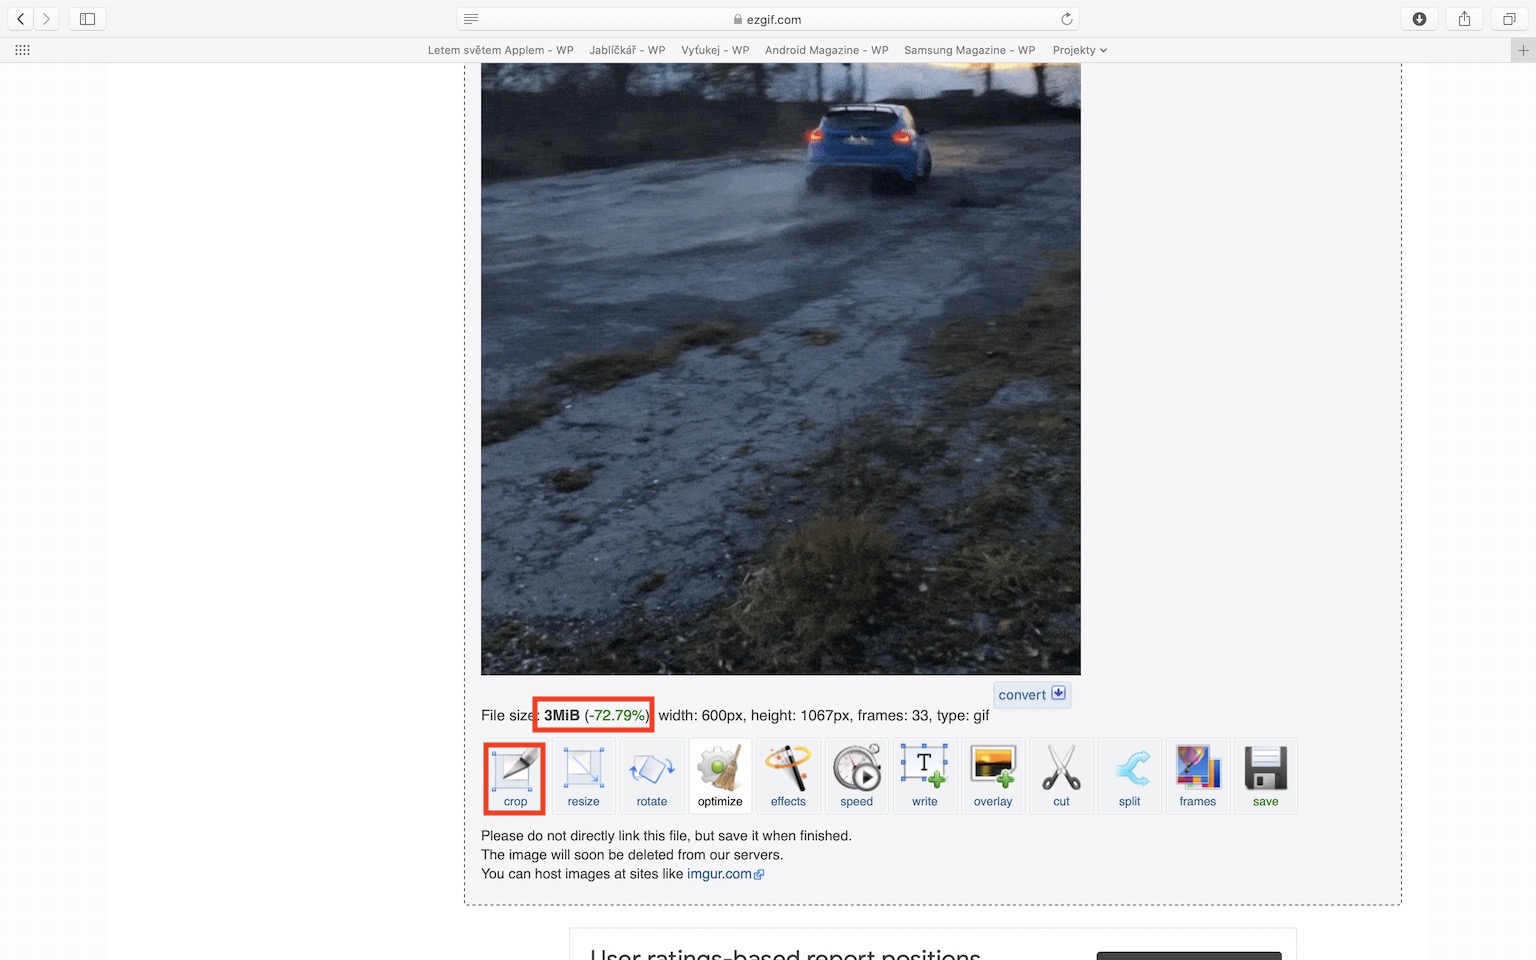Add a new Safari tab
1536x960 pixels.
(1523, 50)
